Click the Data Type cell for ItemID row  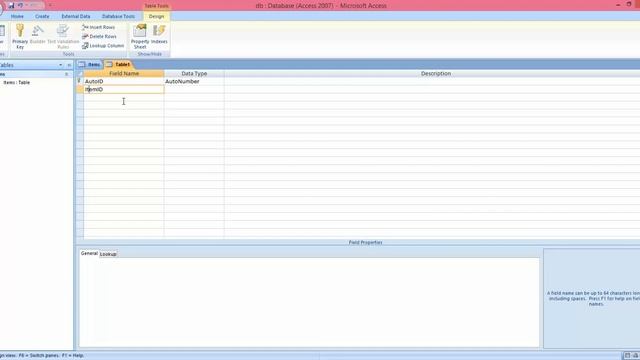(x=194, y=89)
